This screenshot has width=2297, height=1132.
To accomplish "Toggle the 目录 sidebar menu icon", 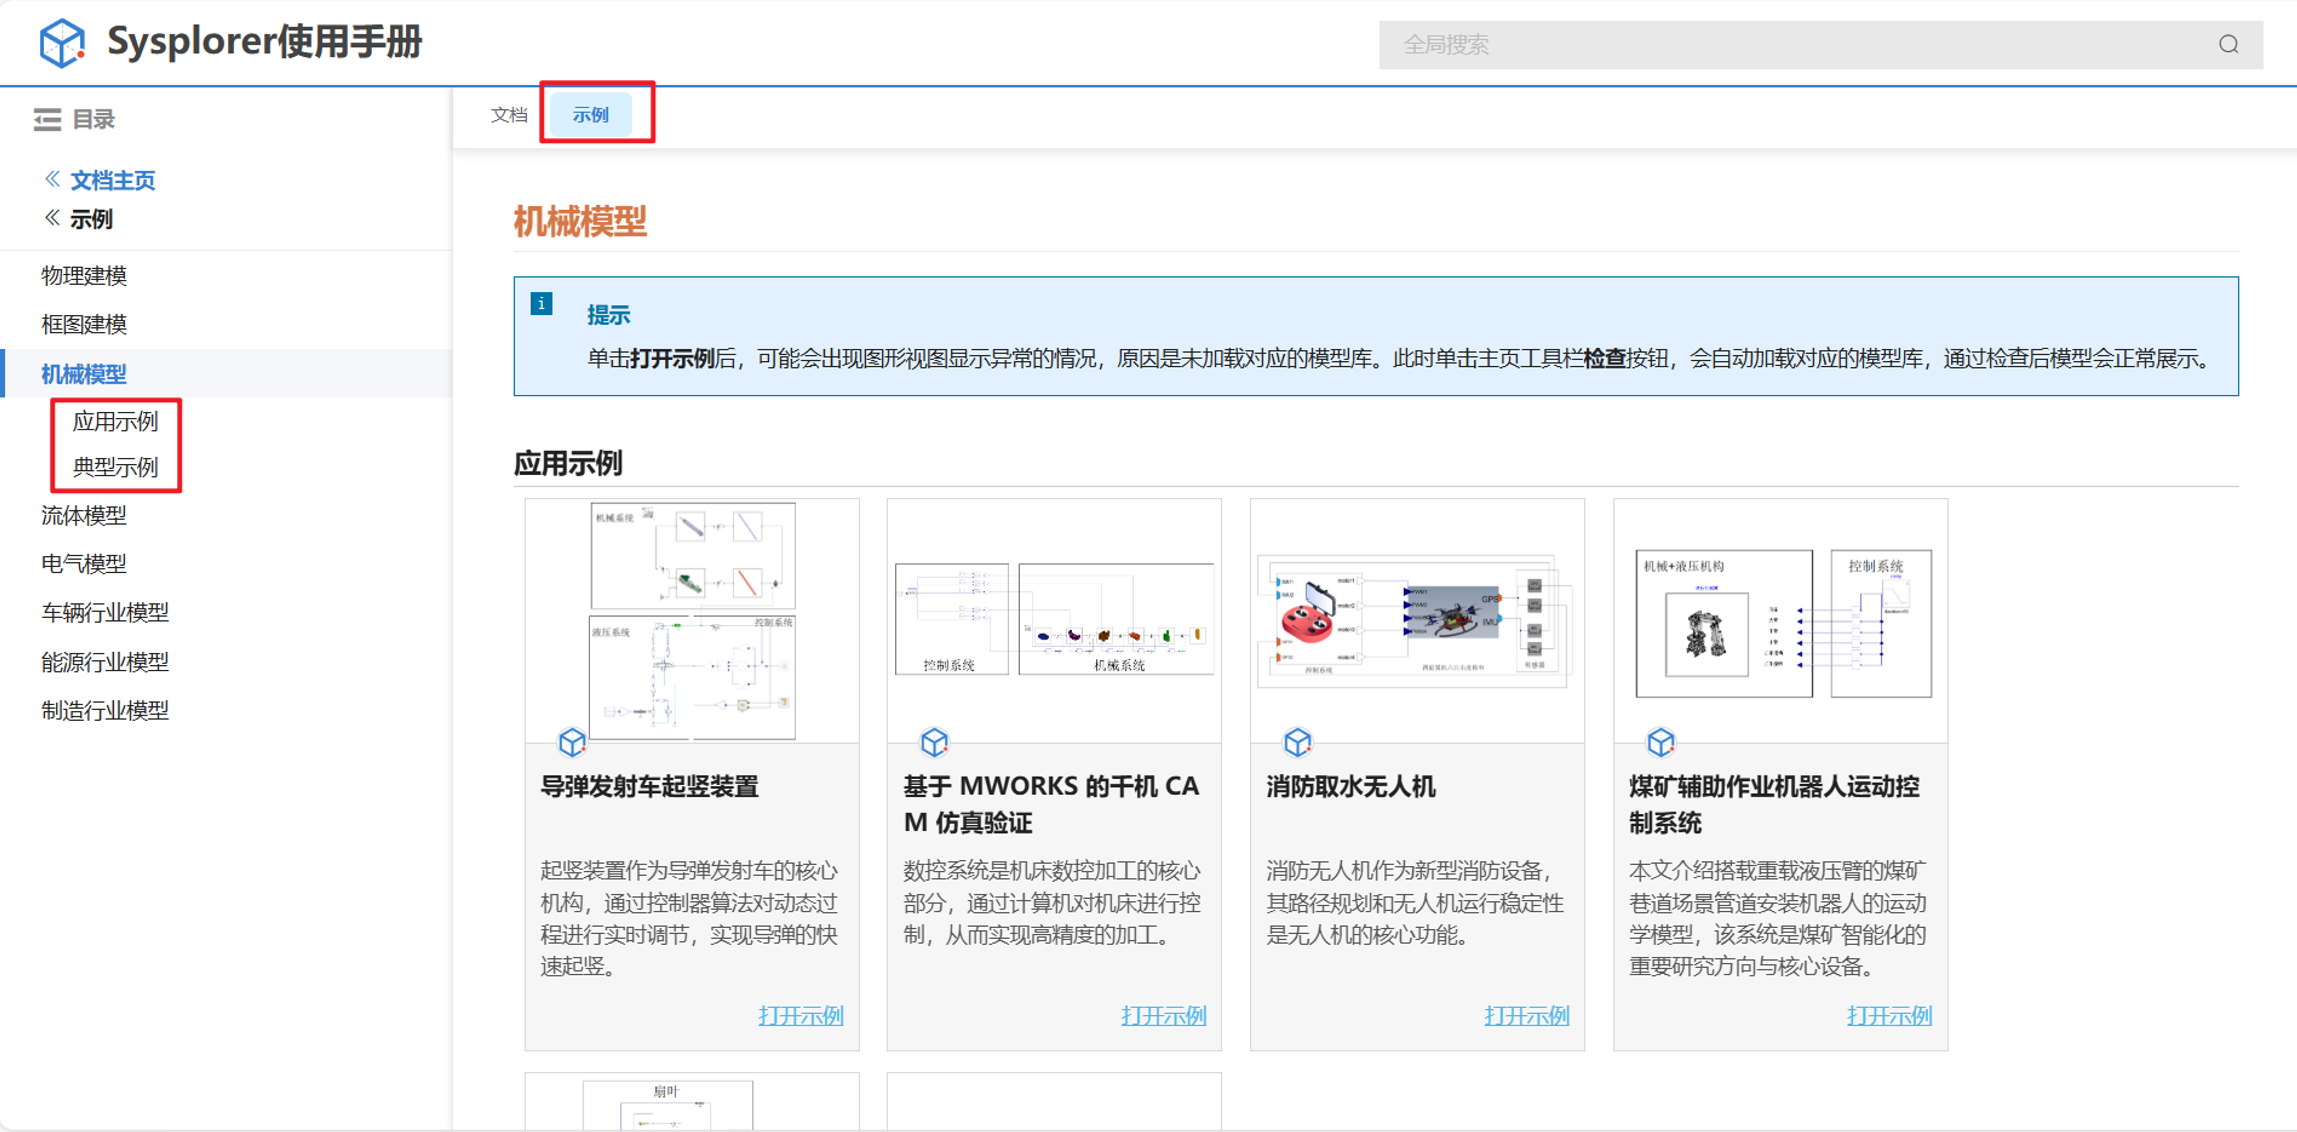I will point(47,120).
